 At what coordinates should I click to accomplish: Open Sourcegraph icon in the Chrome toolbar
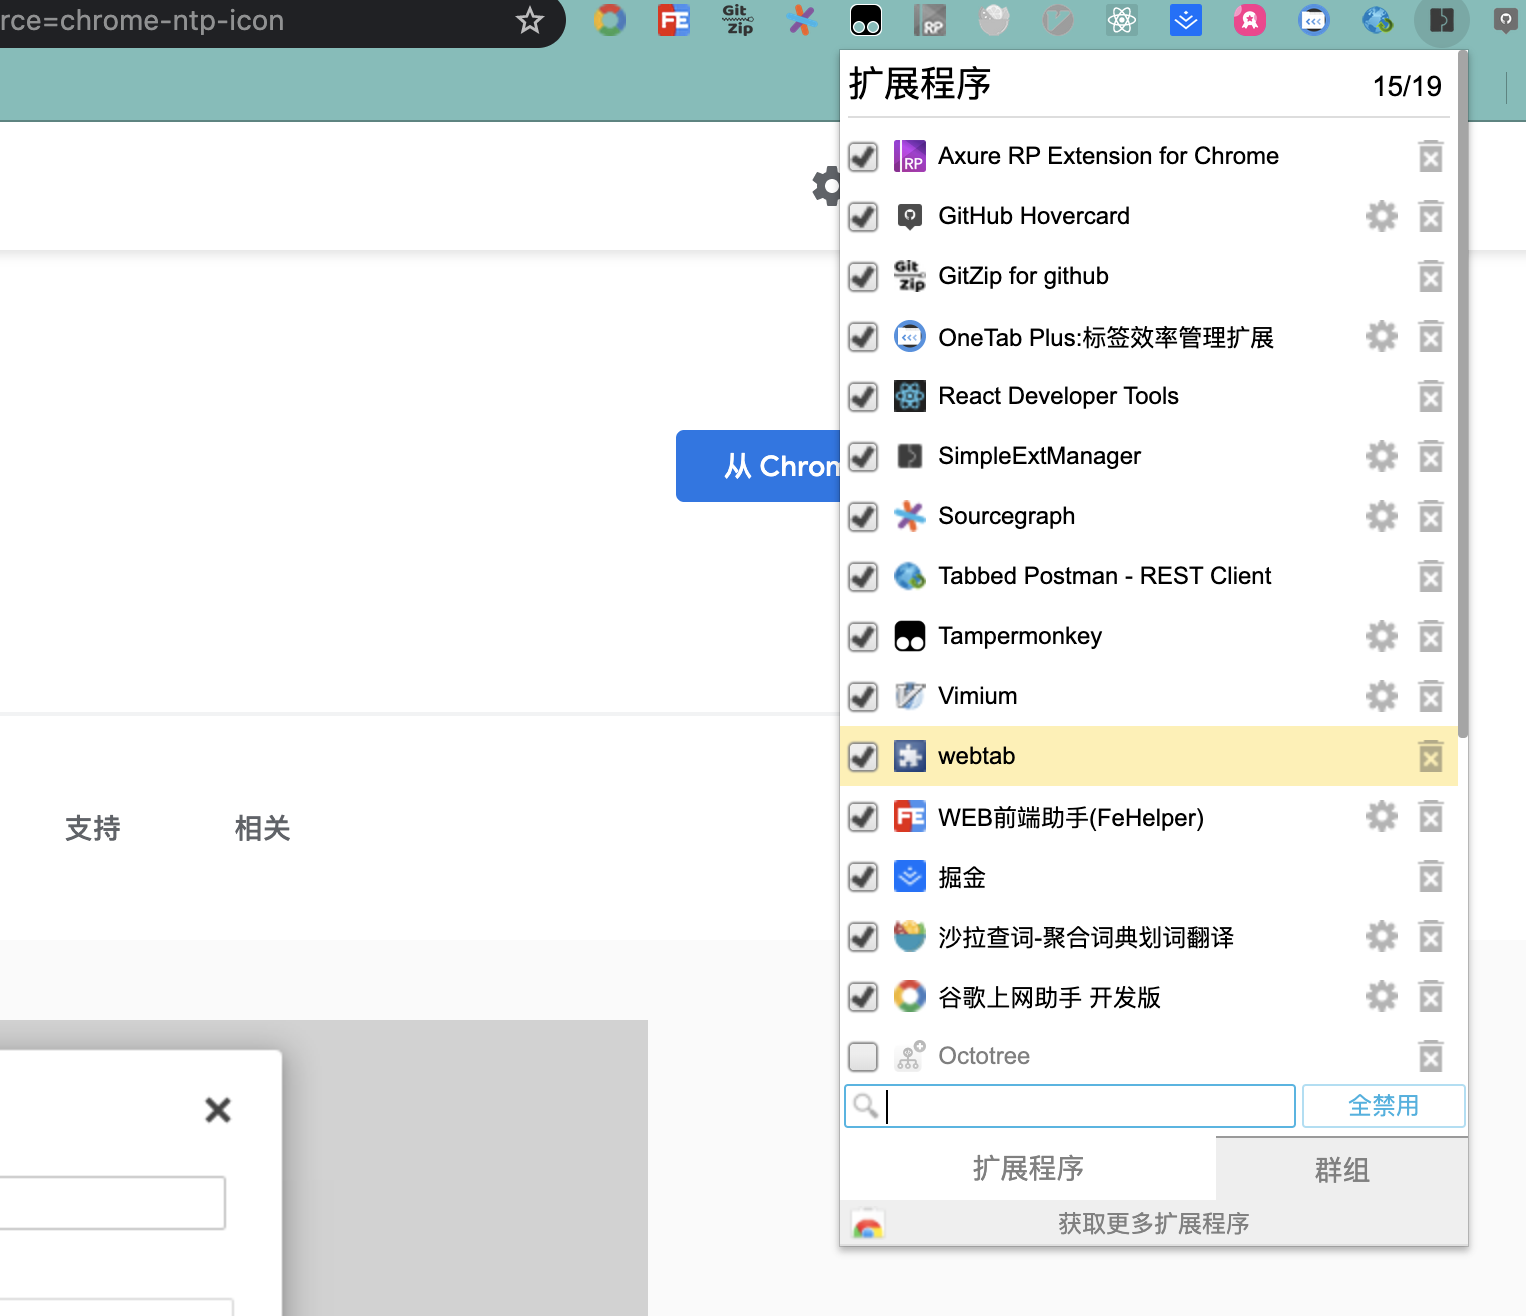pos(802,20)
